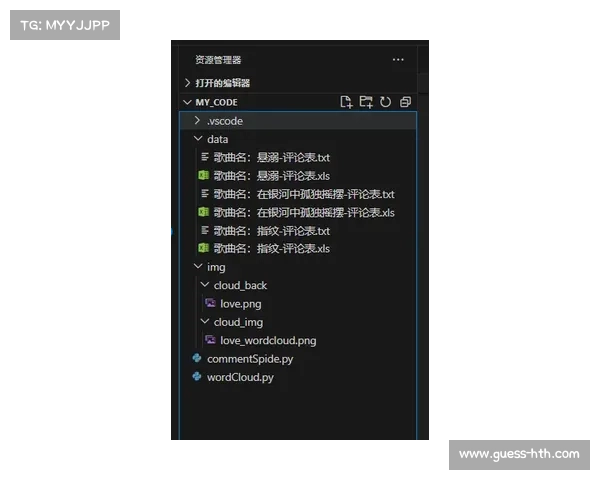
Task: Select the cloud_back folder label
Action: tap(240, 286)
